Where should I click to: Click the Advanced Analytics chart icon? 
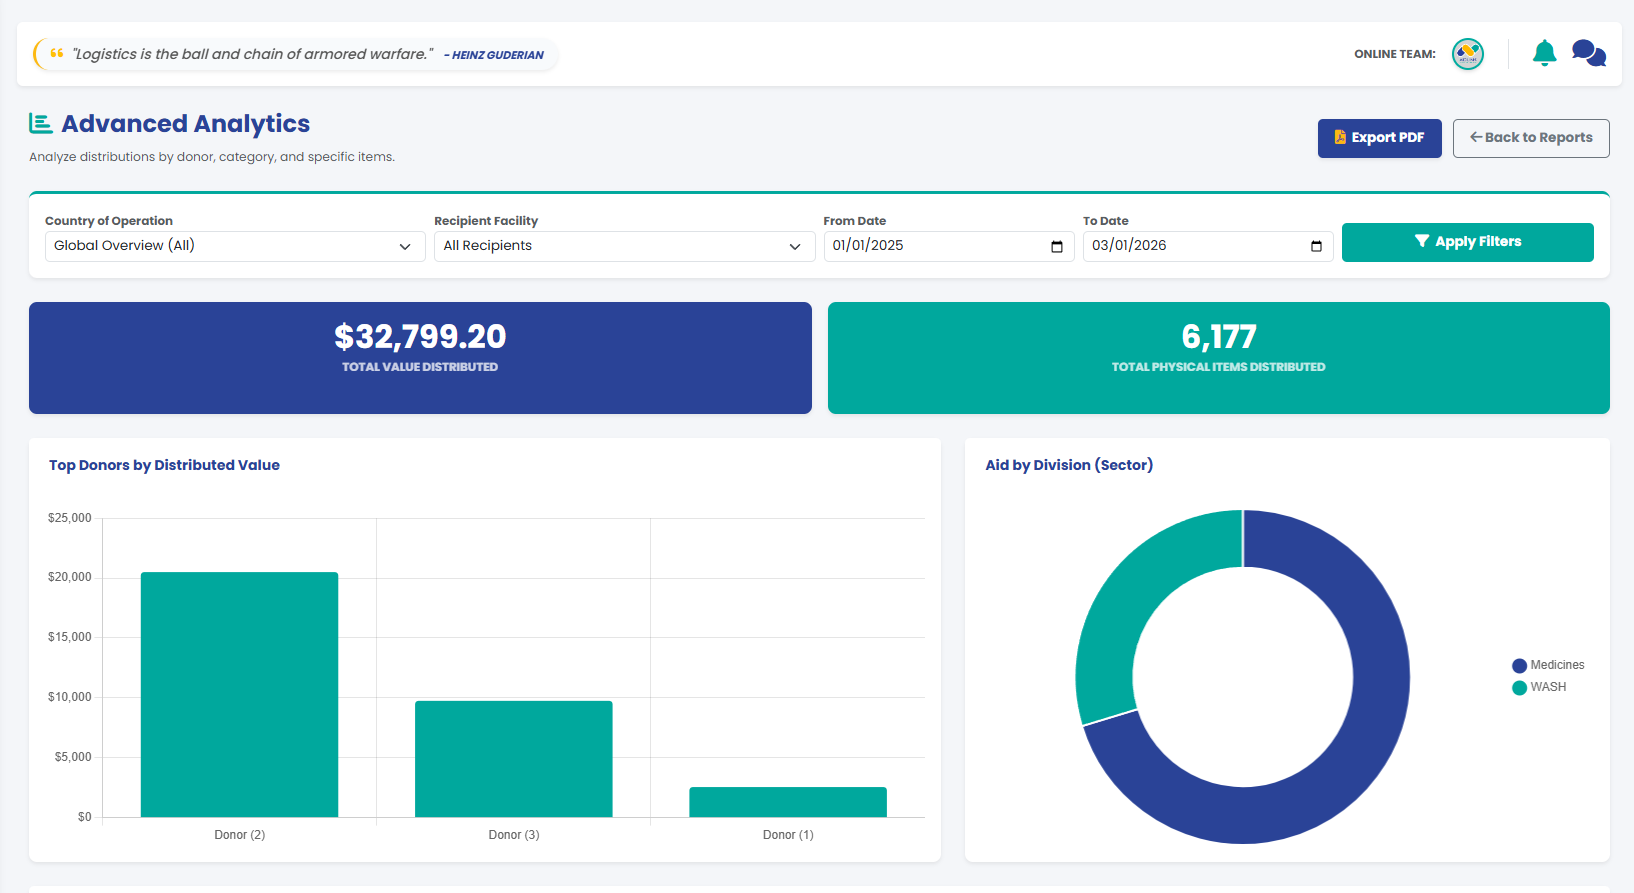pos(41,123)
